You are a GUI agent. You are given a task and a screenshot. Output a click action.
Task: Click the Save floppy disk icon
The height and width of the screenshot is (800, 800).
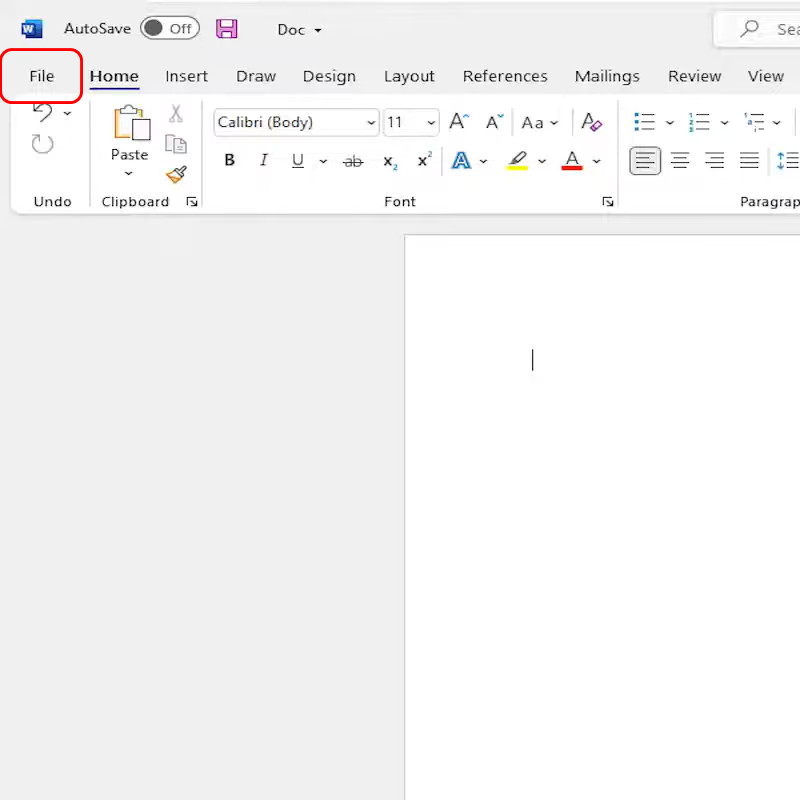click(x=227, y=29)
